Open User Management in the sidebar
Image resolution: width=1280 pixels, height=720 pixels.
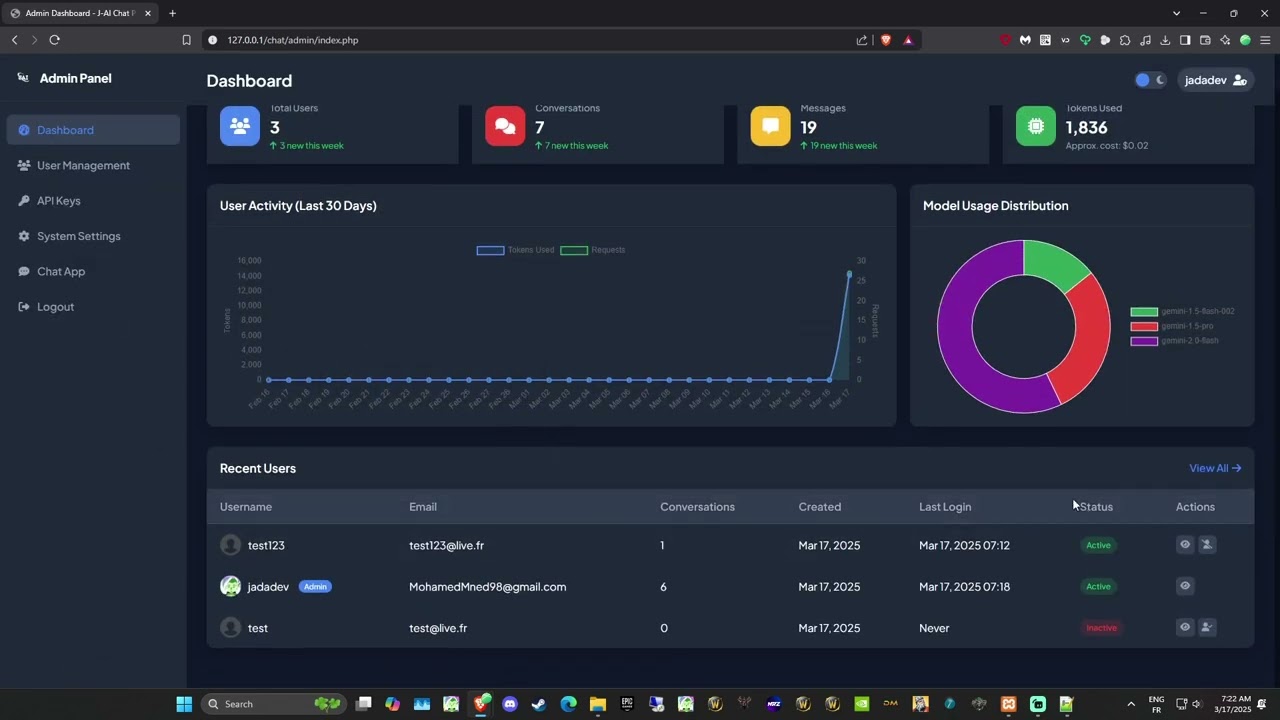tap(93, 165)
